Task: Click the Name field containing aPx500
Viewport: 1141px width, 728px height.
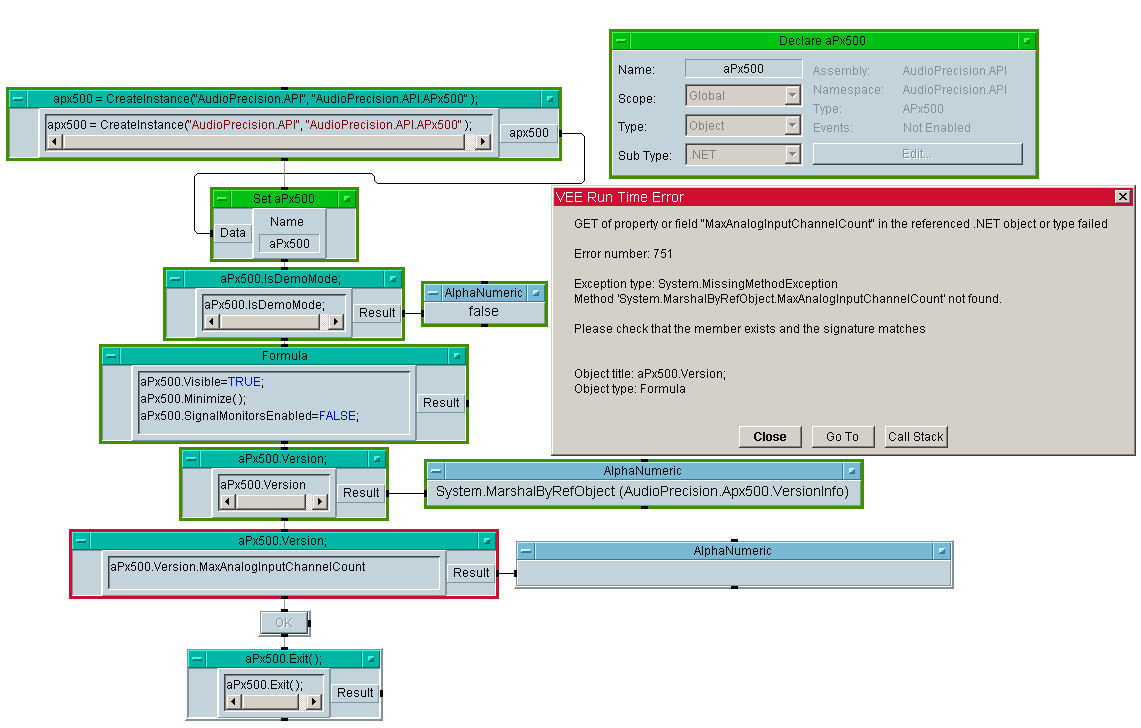Action: (743, 69)
